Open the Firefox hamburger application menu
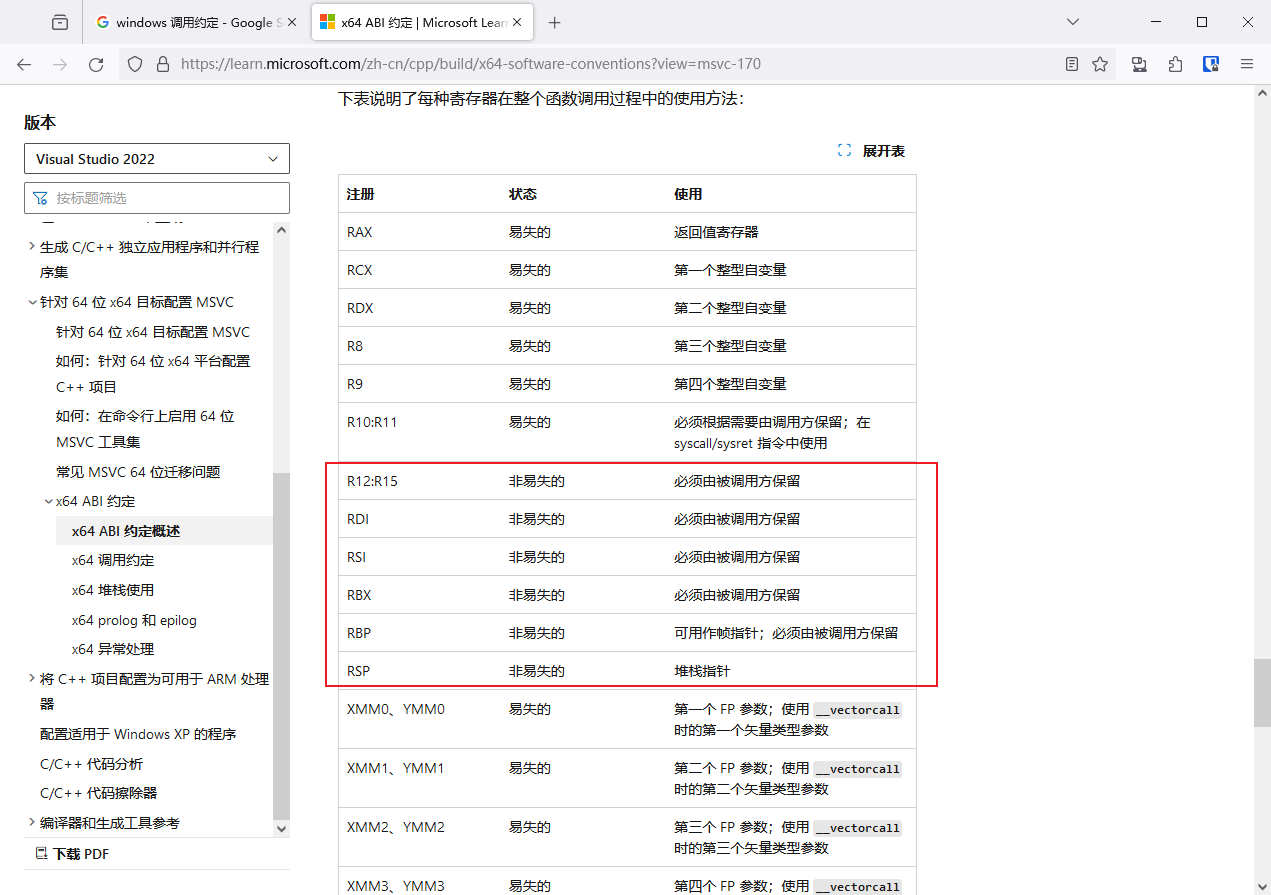 pos(1247,64)
